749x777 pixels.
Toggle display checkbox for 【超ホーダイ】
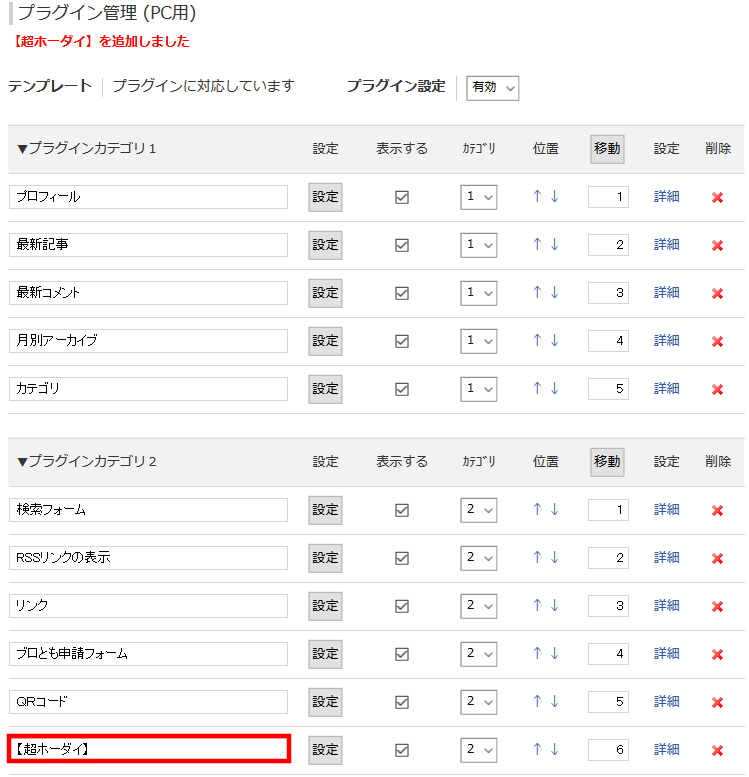[402, 751]
